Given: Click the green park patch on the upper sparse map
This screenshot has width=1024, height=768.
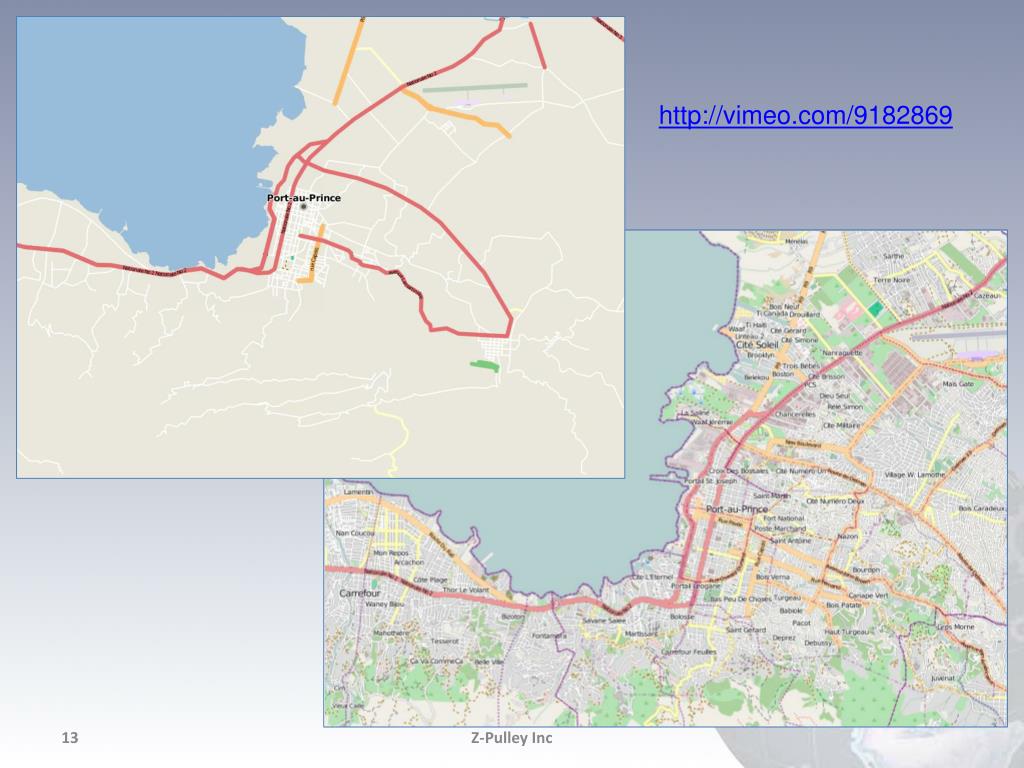Looking at the screenshot, I should (485, 366).
